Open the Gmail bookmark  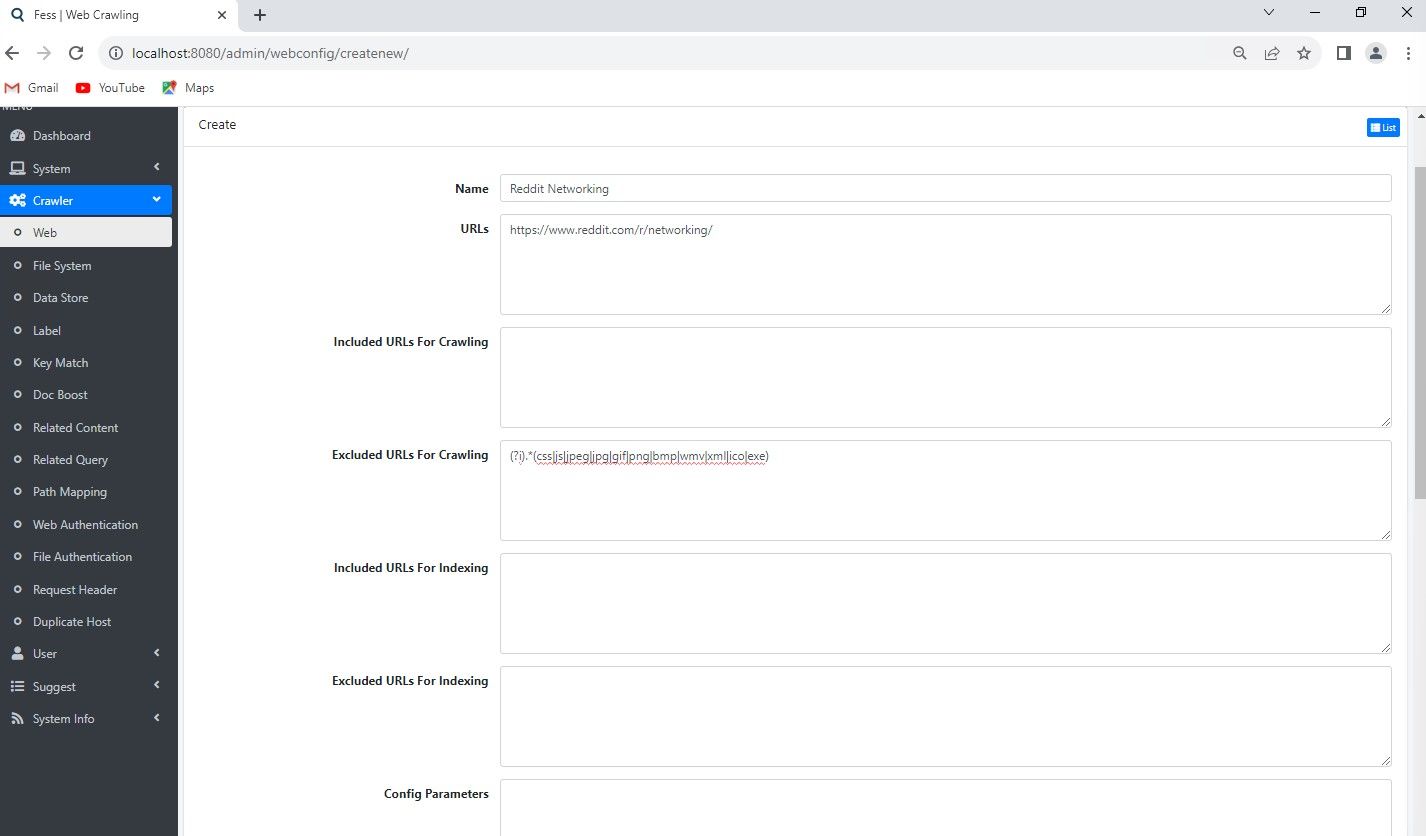click(32, 88)
